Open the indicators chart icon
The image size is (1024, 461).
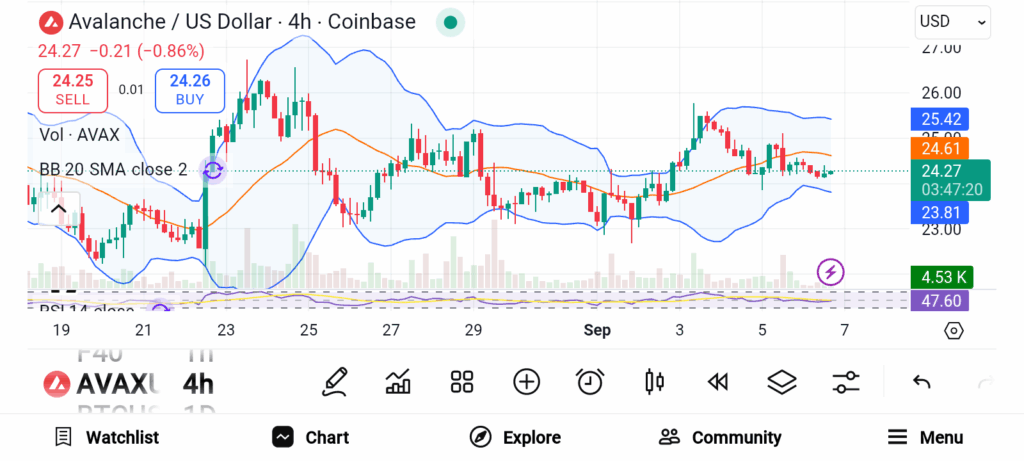(399, 381)
